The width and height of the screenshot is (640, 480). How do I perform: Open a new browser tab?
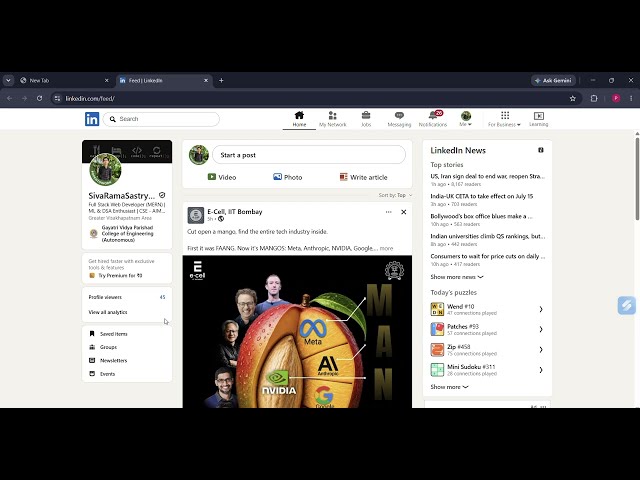coord(221,80)
